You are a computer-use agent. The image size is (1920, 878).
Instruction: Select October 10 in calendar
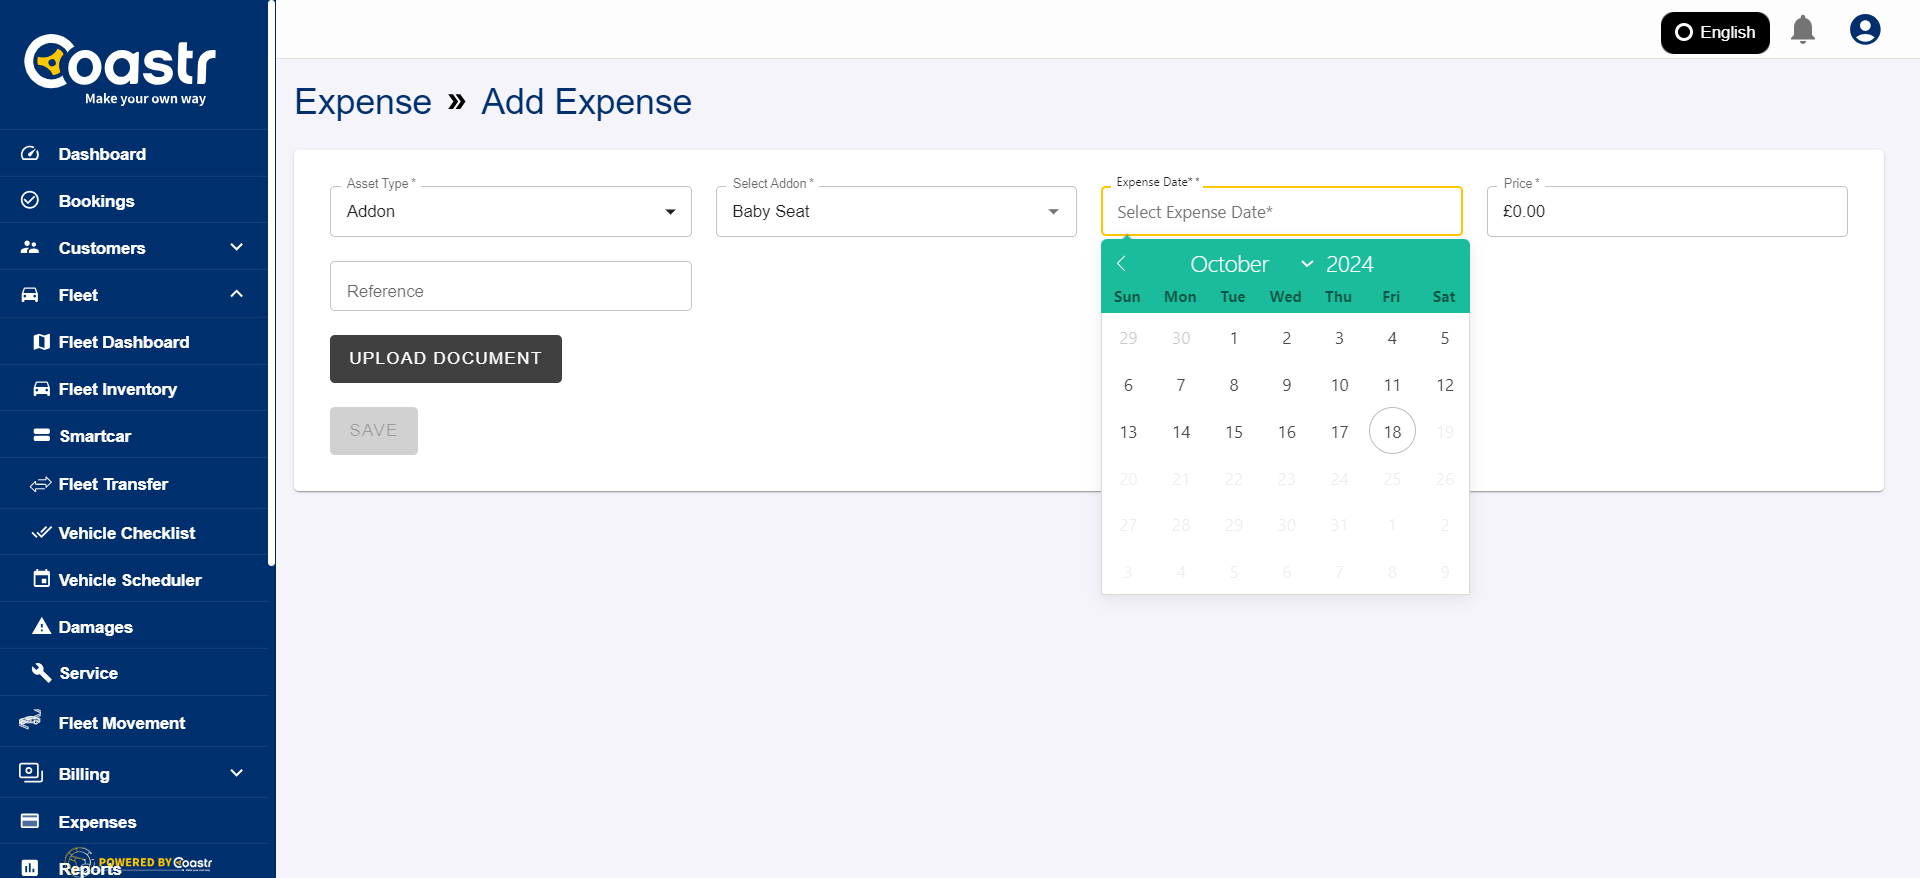tap(1339, 385)
